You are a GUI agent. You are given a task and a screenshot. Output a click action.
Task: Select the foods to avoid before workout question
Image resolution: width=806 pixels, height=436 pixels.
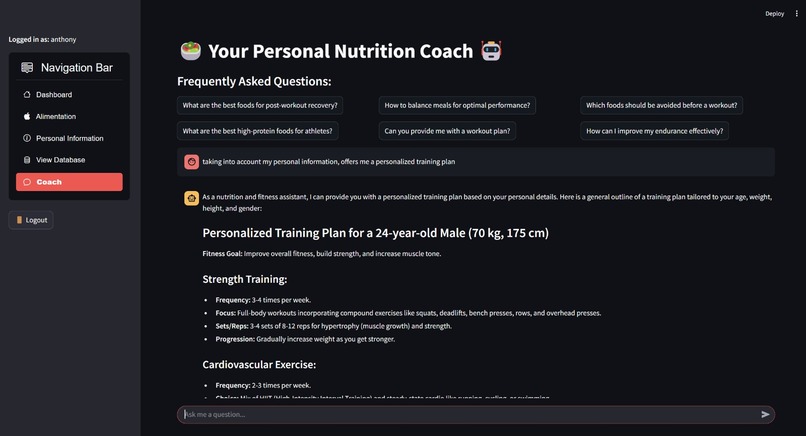pos(662,105)
